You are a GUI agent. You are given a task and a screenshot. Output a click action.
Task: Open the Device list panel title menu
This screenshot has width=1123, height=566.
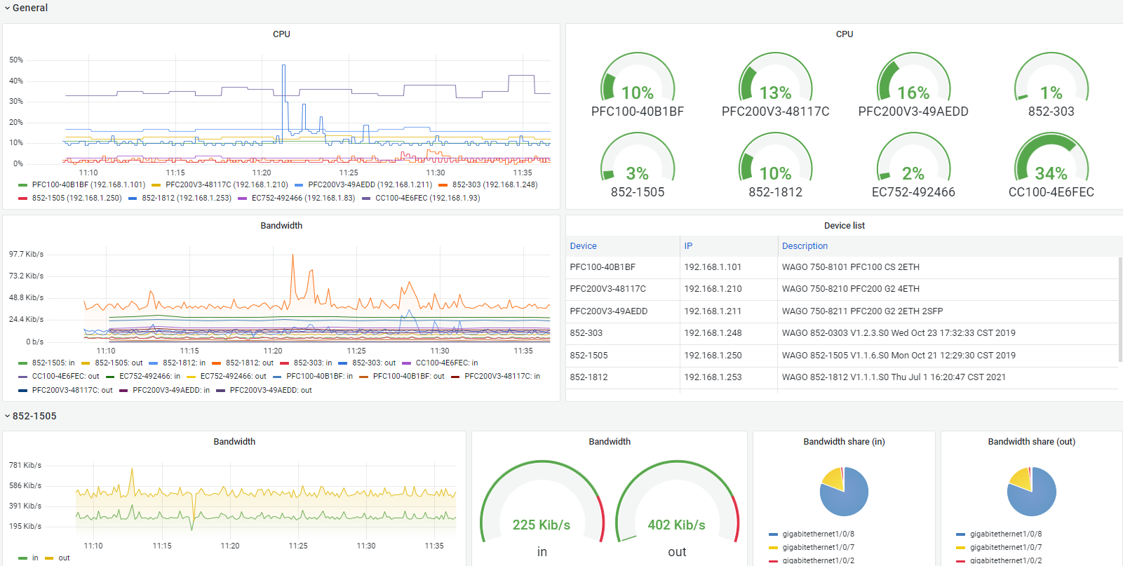844,225
